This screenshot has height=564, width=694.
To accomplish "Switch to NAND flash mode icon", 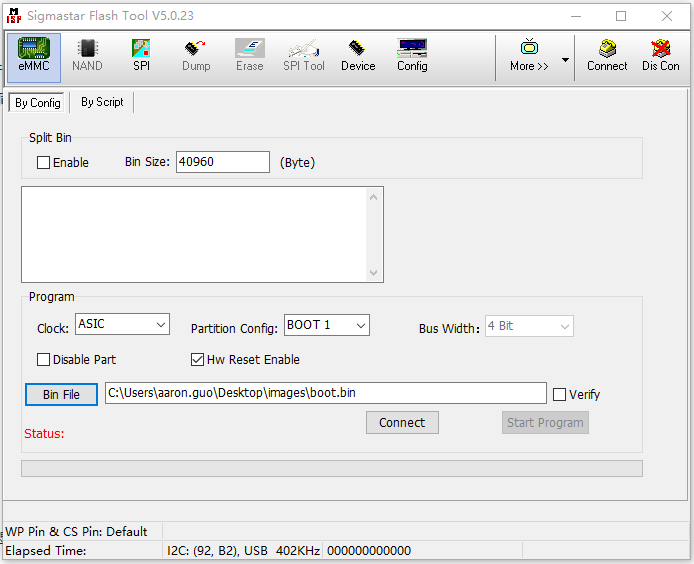I will 87,56.
